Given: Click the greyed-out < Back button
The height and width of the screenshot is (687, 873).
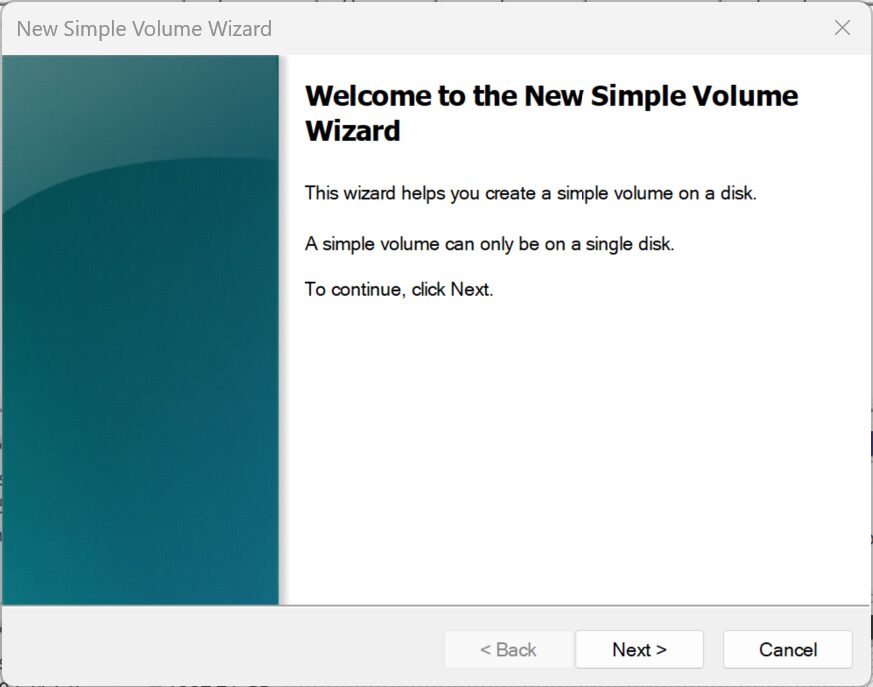Looking at the screenshot, I should (508, 649).
